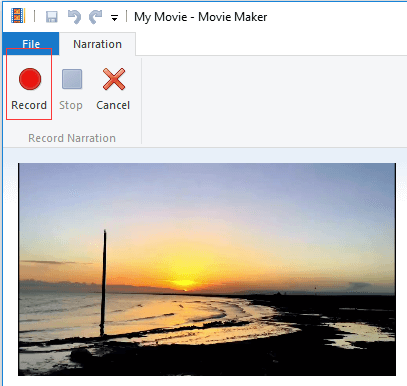The height and width of the screenshot is (386, 407).
Task: Click the My Movie - Movie Maker title
Action: pyautogui.click(x=200, y=17)
